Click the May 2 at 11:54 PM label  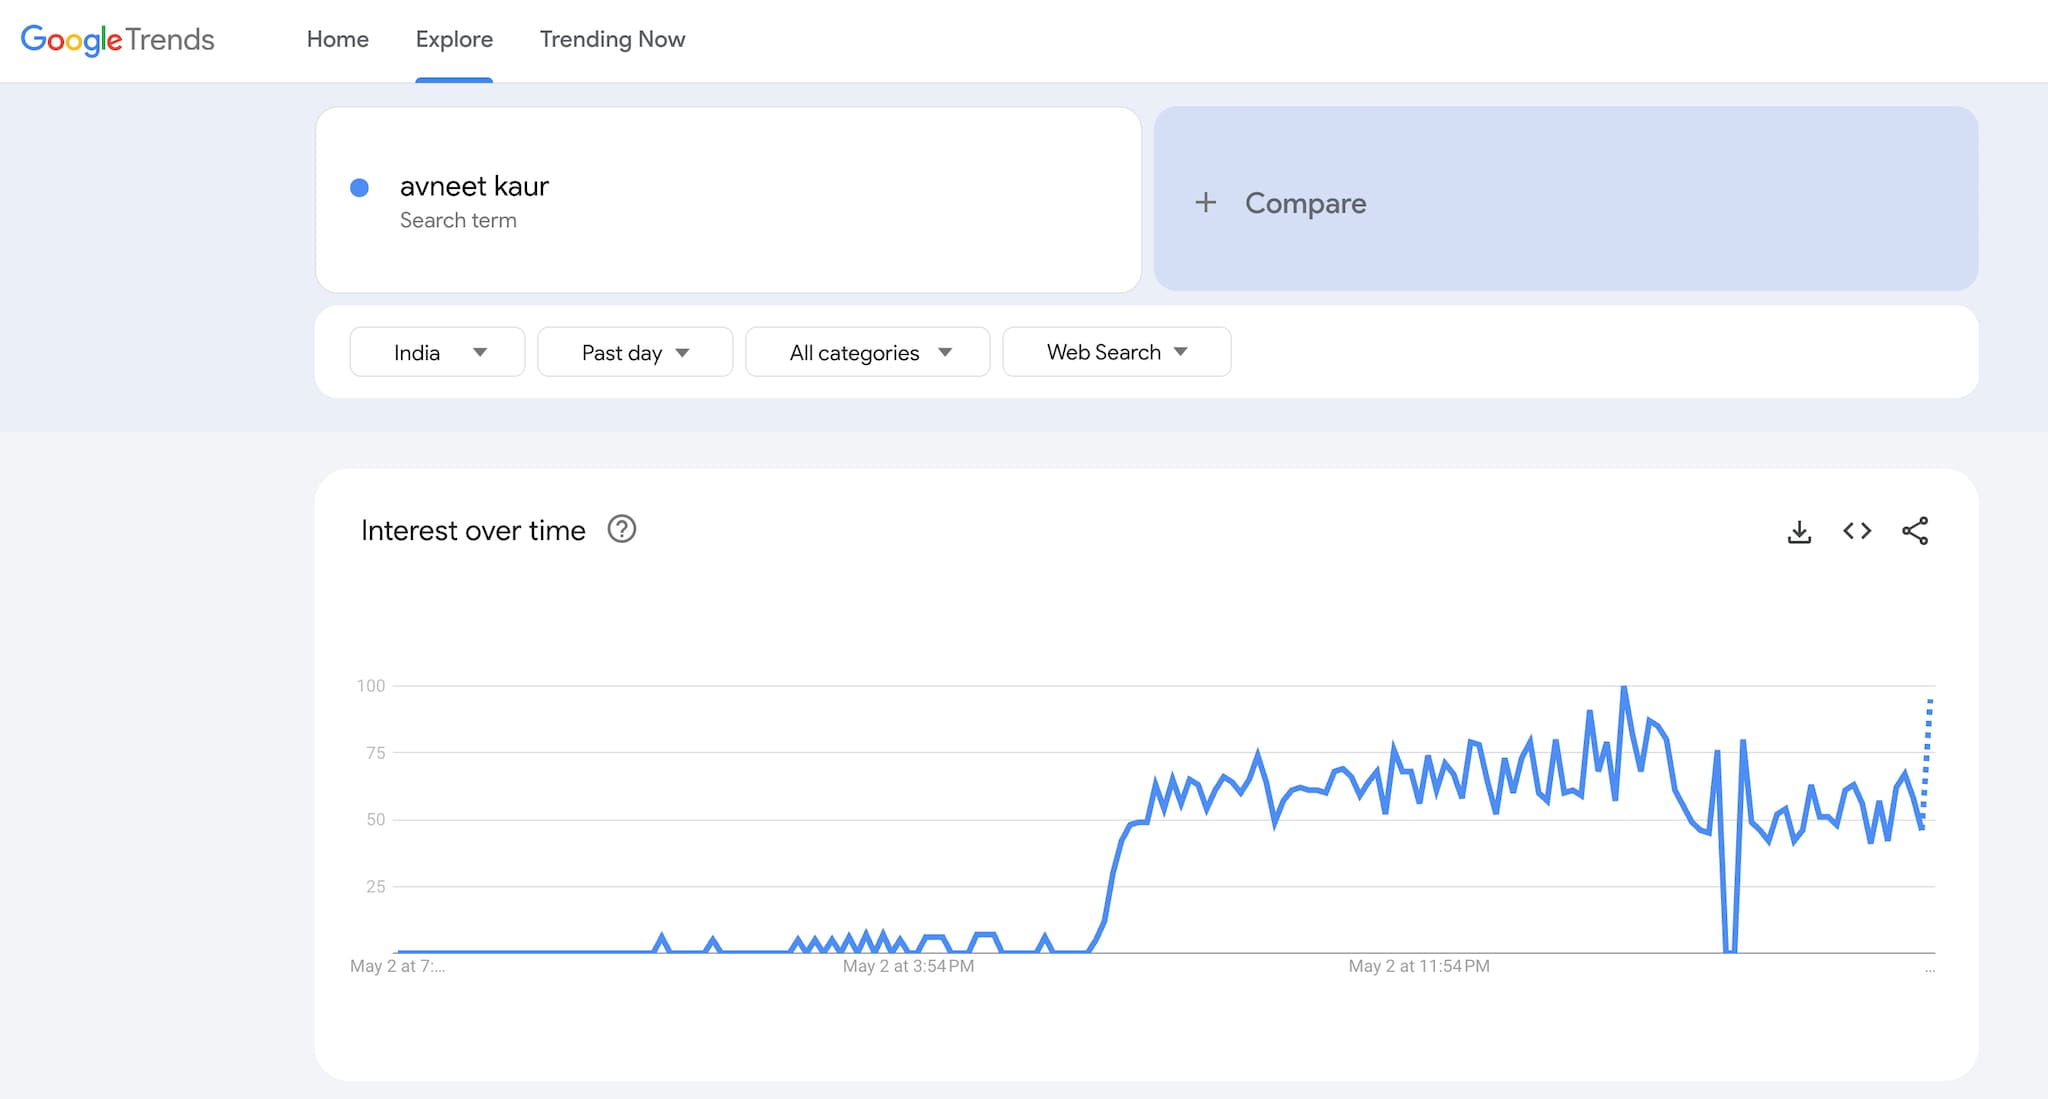pos(1418,966)
